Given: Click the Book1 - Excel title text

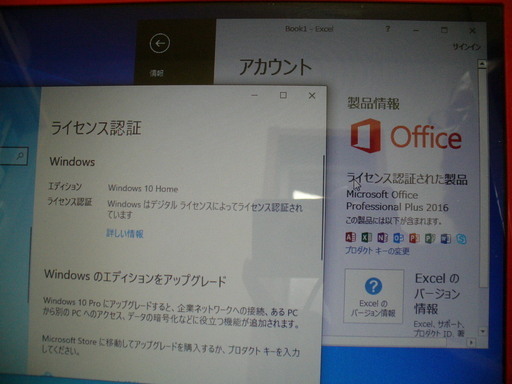Looking at the screenshot, I should point(309,29).
